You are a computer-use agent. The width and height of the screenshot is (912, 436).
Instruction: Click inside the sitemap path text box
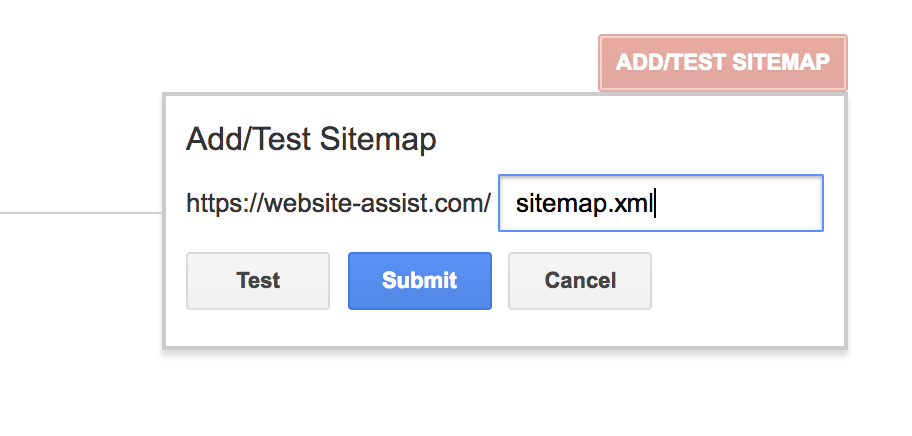(660, 204)
